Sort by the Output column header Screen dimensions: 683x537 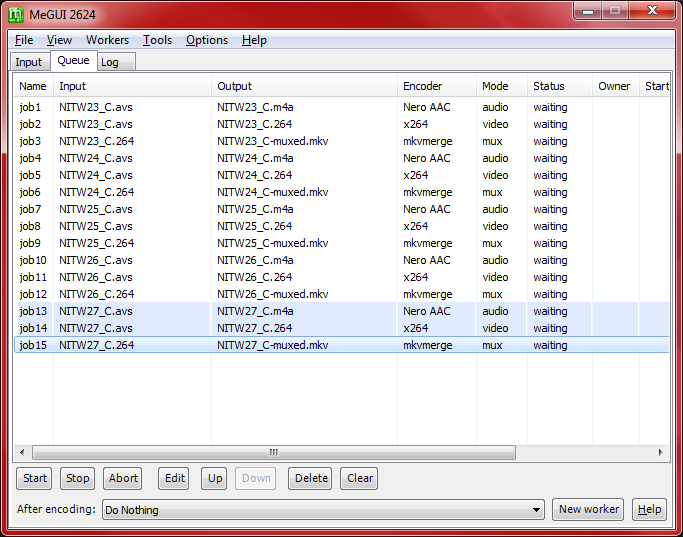tap(304, 86)
